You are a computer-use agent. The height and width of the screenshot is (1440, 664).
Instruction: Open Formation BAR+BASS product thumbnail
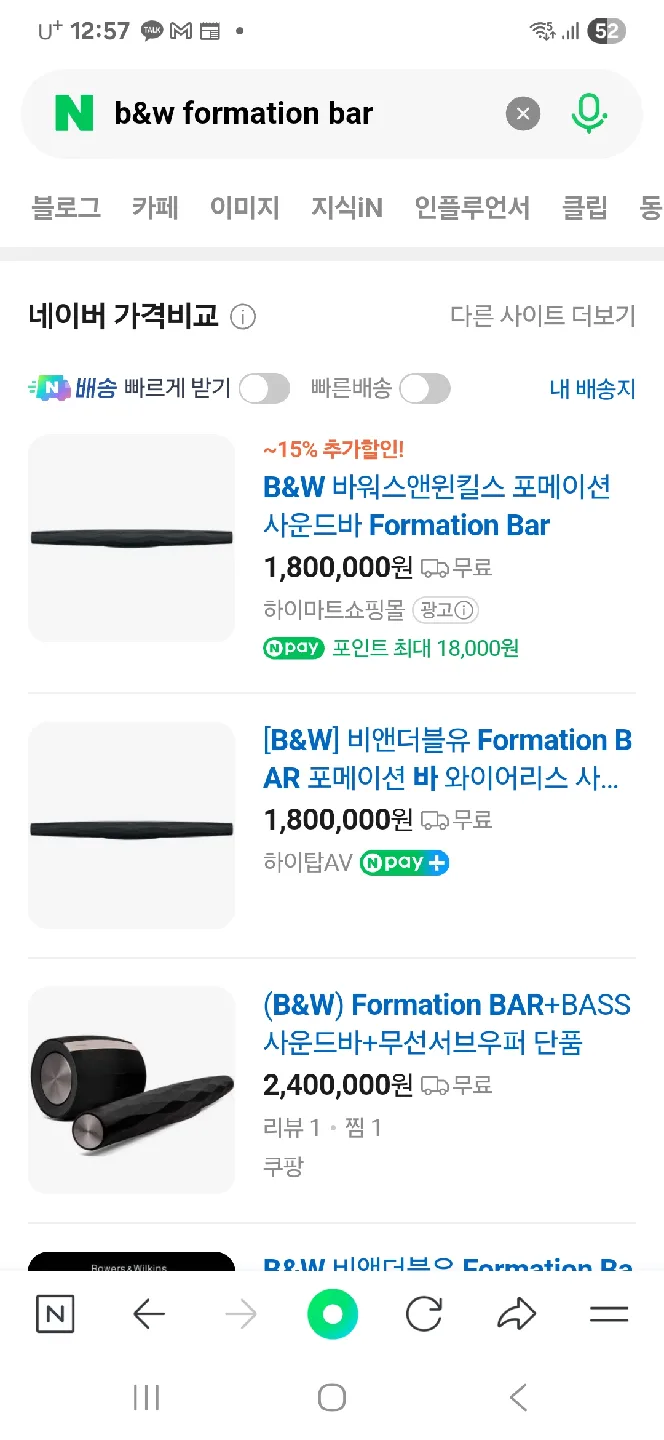[x=131, y=1090]
